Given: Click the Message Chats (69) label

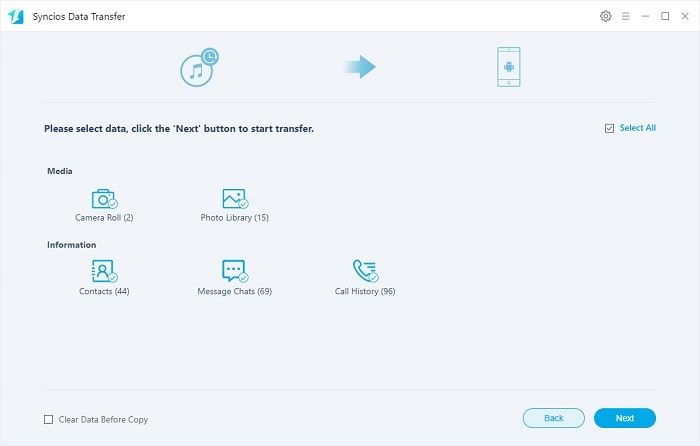Looking at the screenshot, I should [234, 292].
